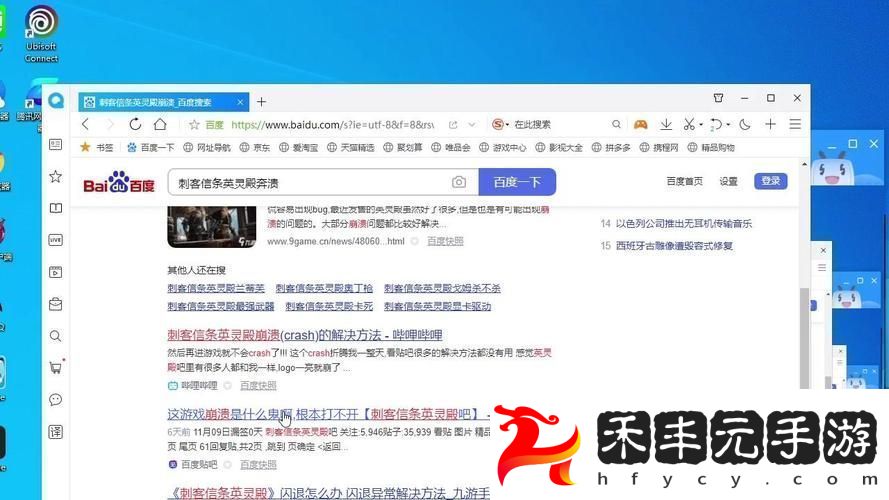Open the skin shirt icon in title bar
The image size is (889, 500).
click(x=718, y=98)
